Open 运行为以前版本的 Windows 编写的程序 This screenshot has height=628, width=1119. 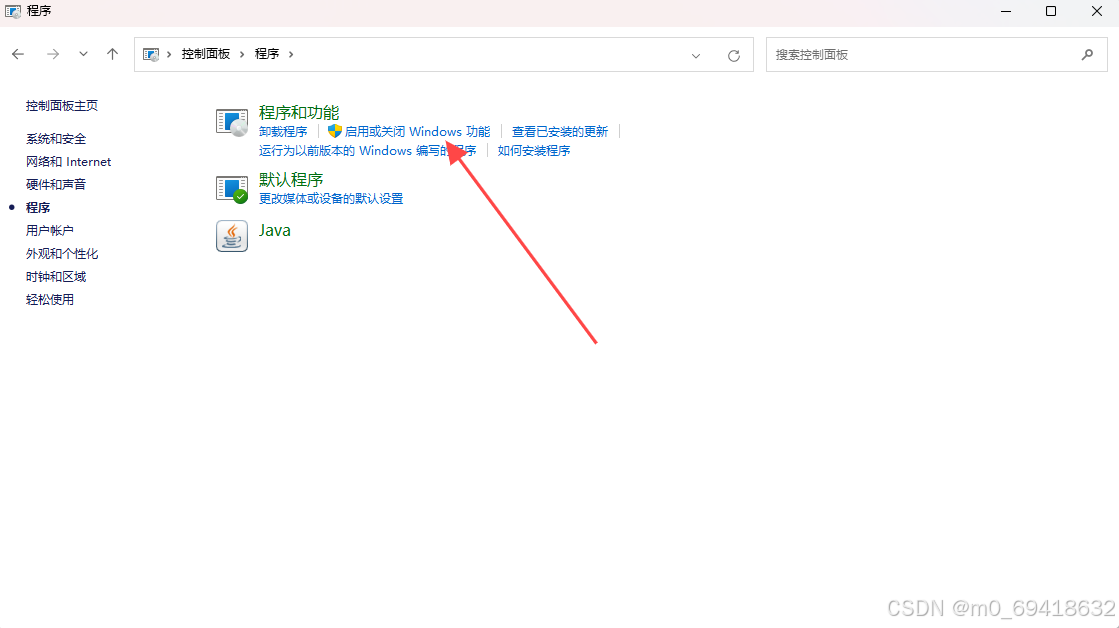(x=368, y=151)
